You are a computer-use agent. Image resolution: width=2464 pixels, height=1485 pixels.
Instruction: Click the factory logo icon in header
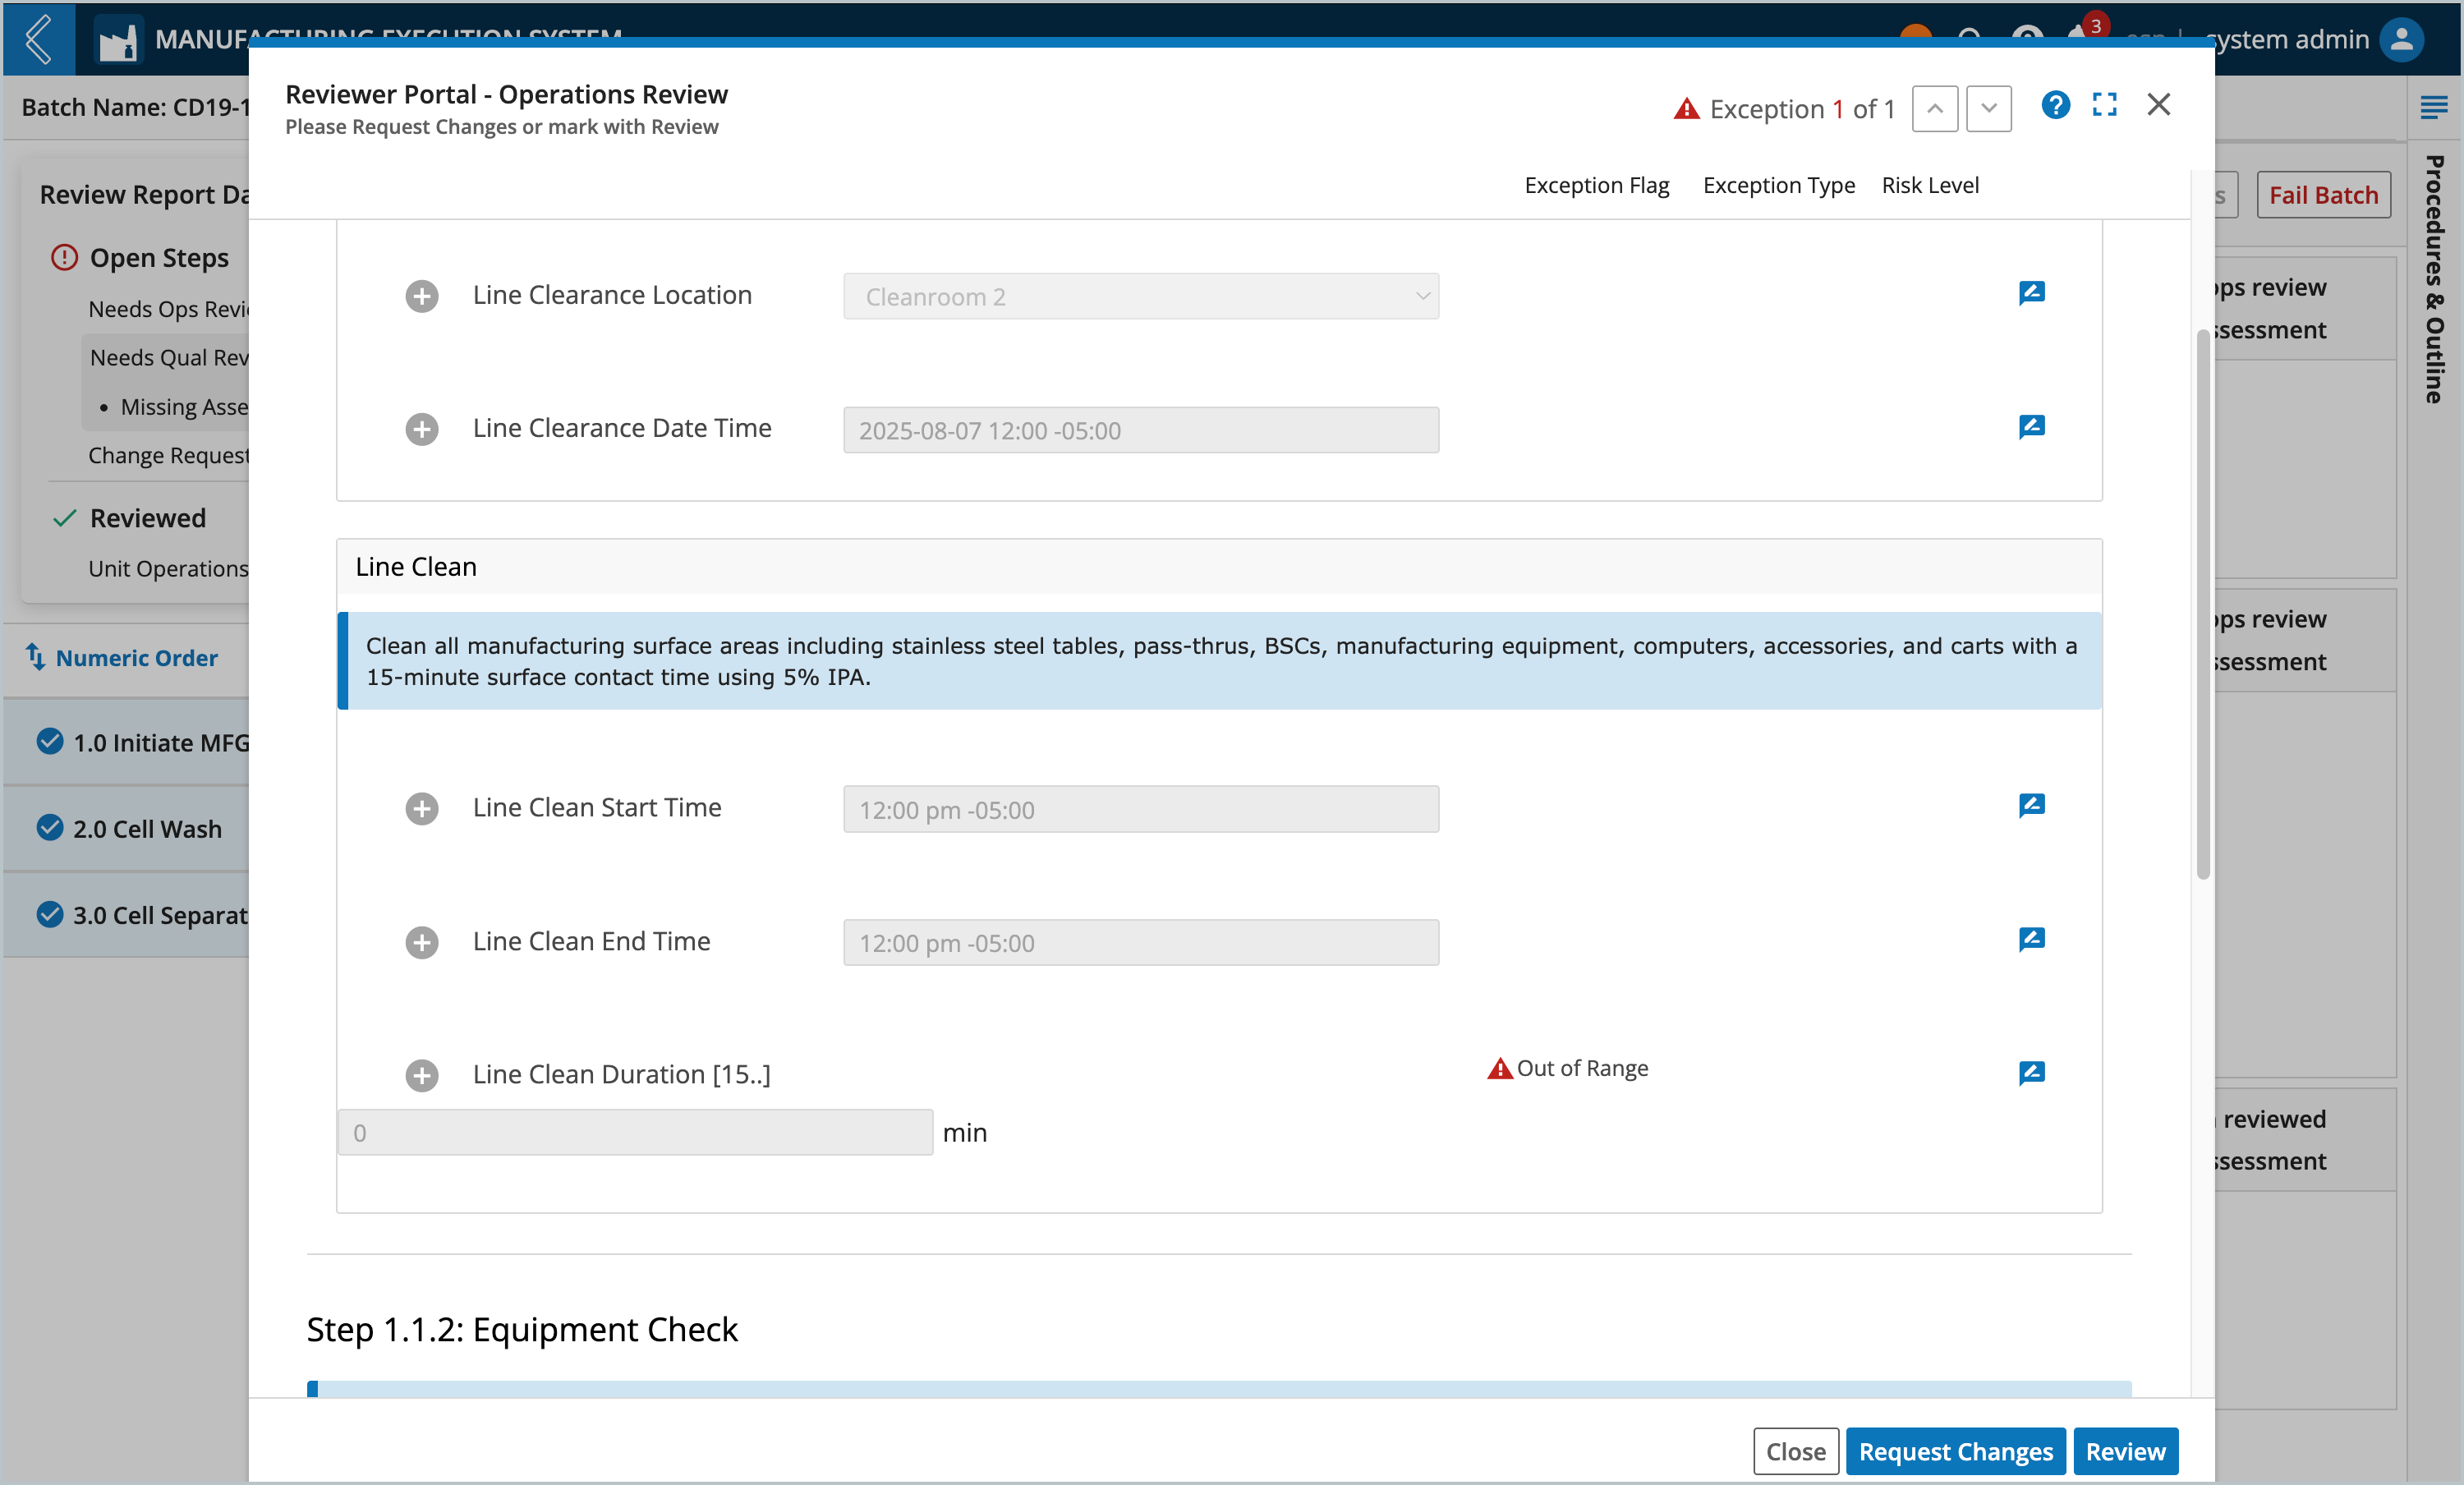tap(118, 41)
